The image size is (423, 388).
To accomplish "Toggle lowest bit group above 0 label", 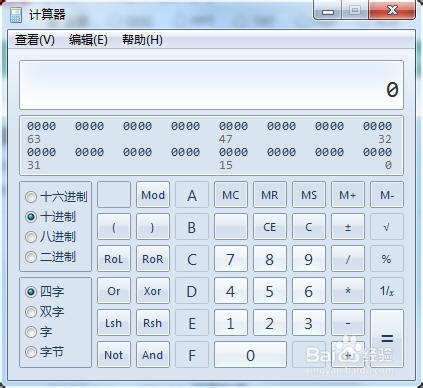I will 377,152.
